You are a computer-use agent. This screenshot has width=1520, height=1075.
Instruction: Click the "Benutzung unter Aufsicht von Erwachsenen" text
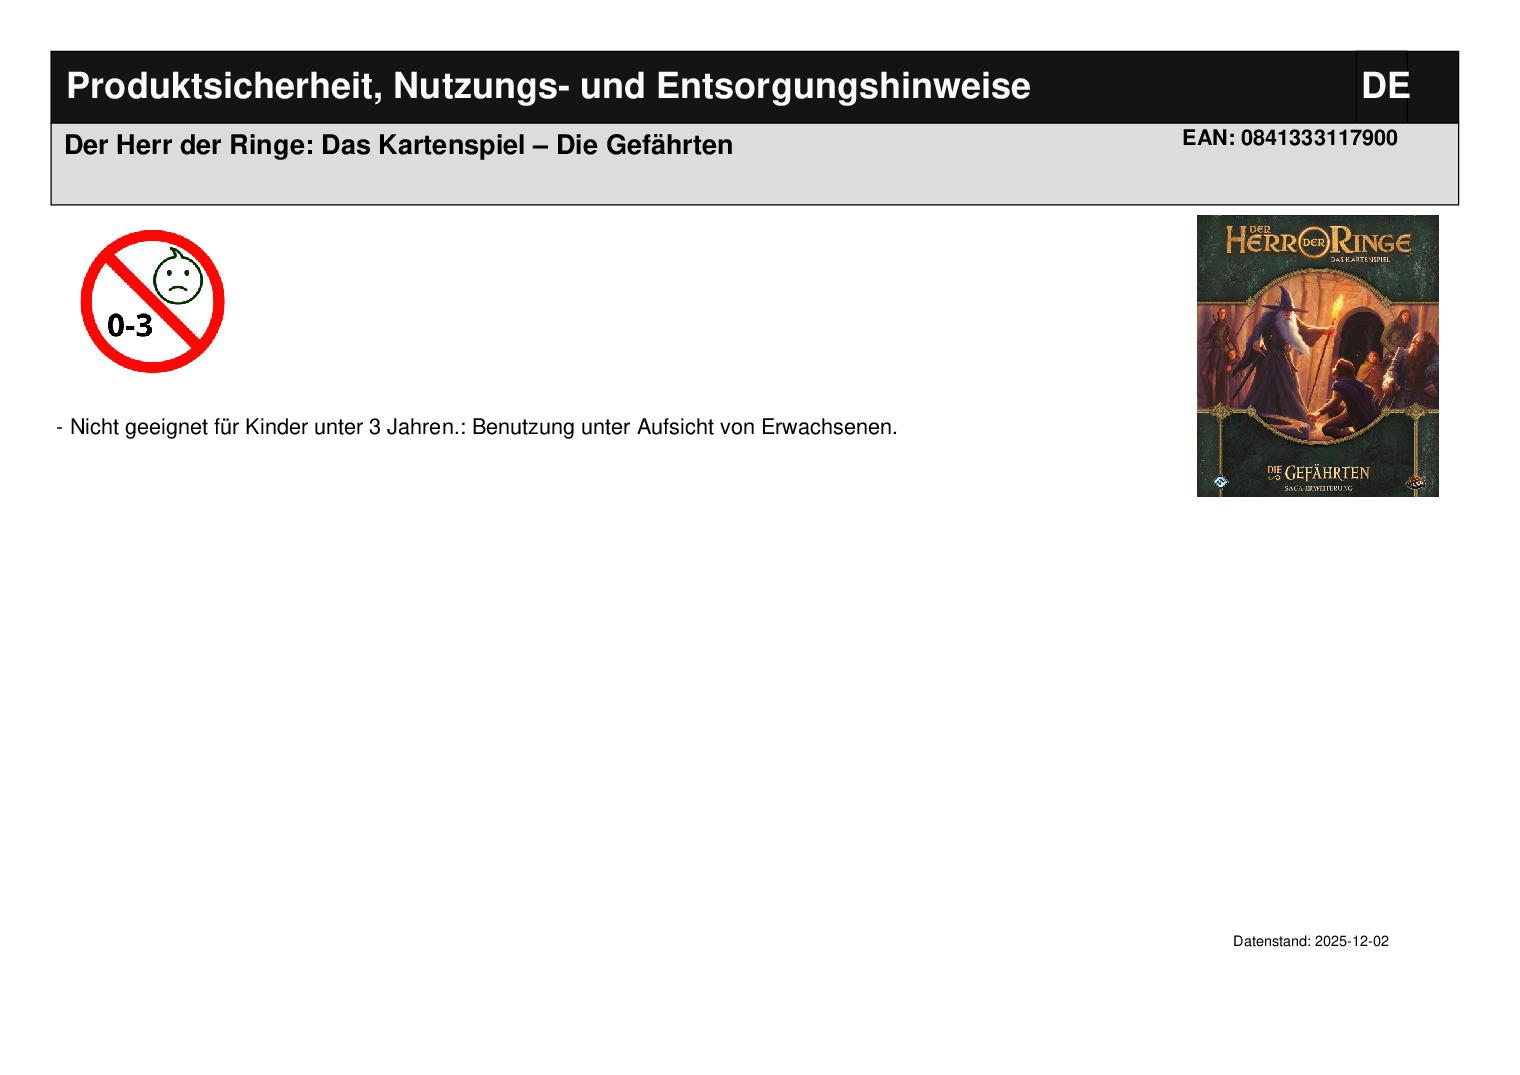[x=684, y=427]
